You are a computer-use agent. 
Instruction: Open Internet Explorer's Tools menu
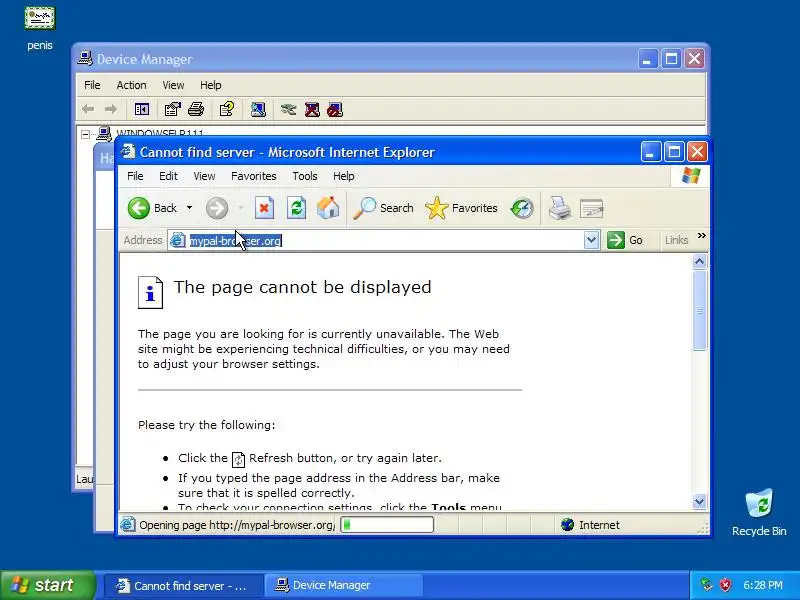tap(305, 176)
